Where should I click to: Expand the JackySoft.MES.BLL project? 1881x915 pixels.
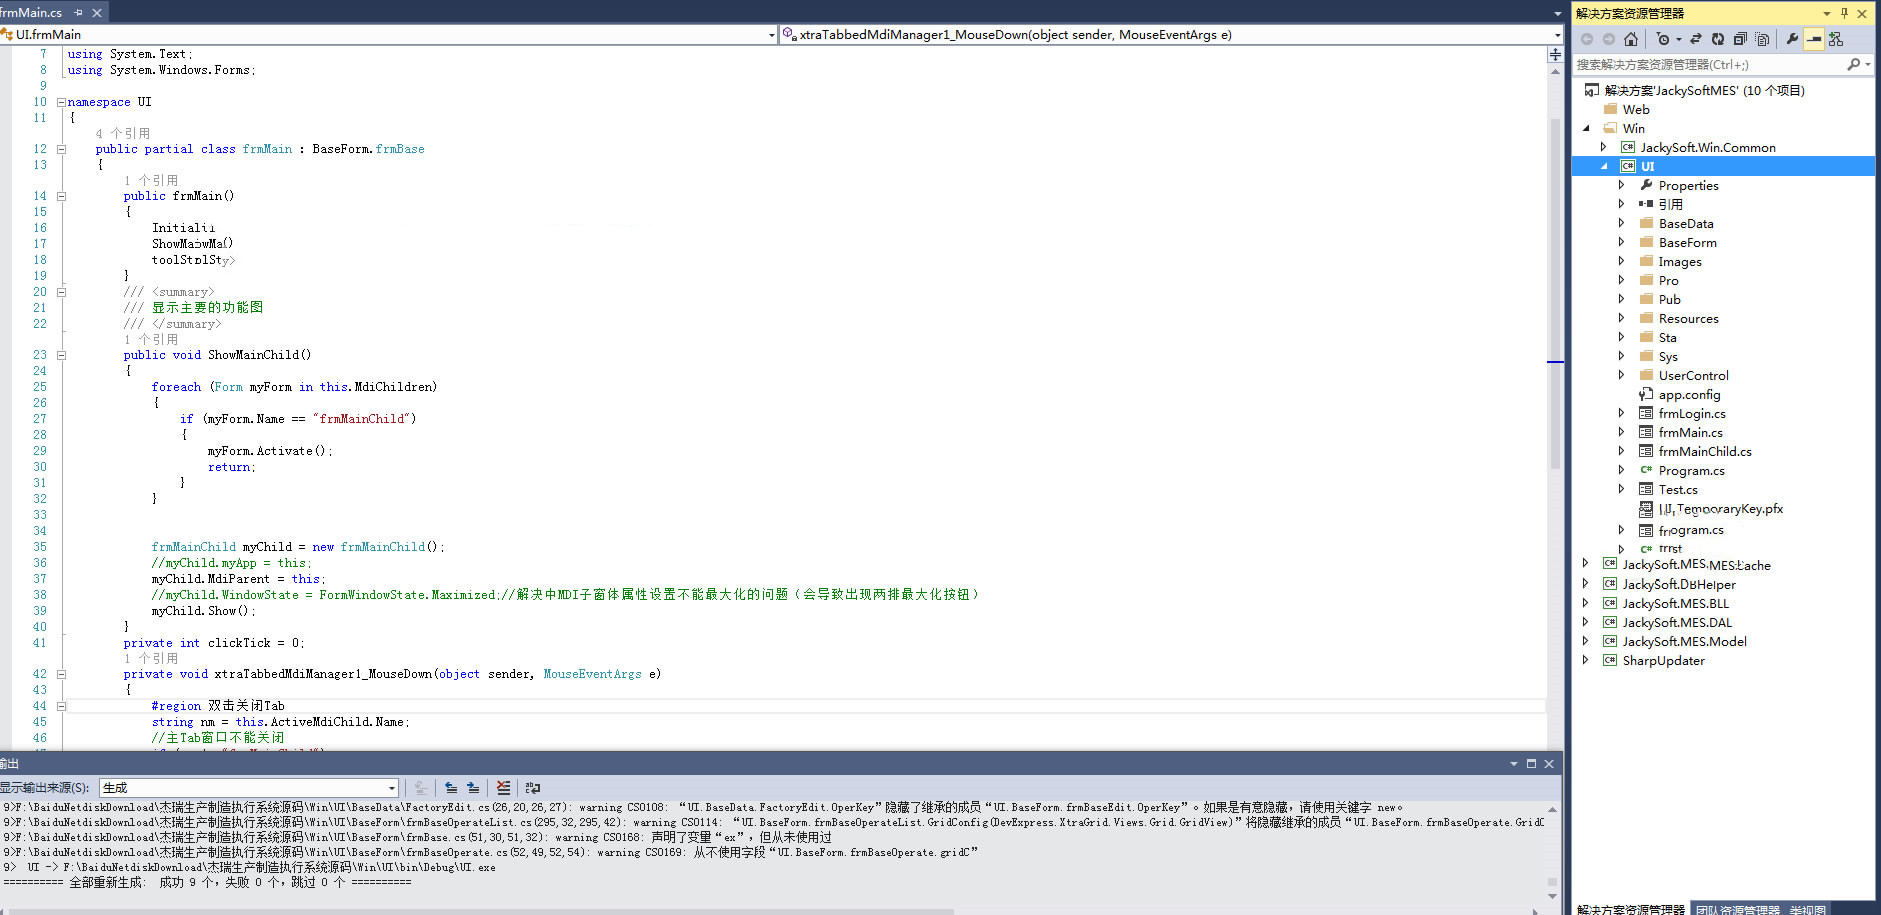click(x=1586, y=603)
